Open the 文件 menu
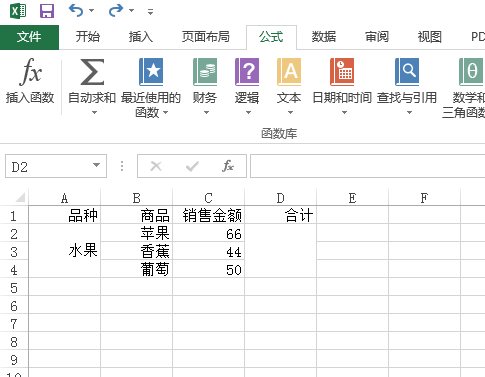Image resolution: width=485 pixels, height=377 pixels. pos(29,37)
